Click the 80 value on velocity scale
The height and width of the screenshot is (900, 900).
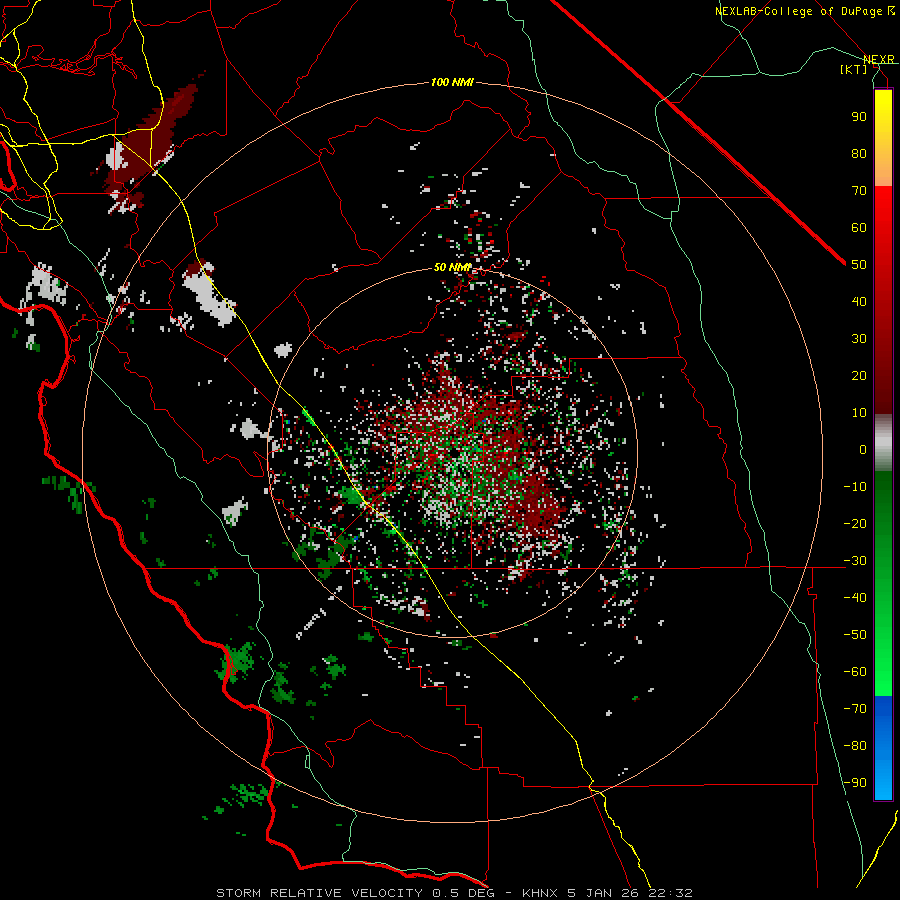[x=859, y=153]
